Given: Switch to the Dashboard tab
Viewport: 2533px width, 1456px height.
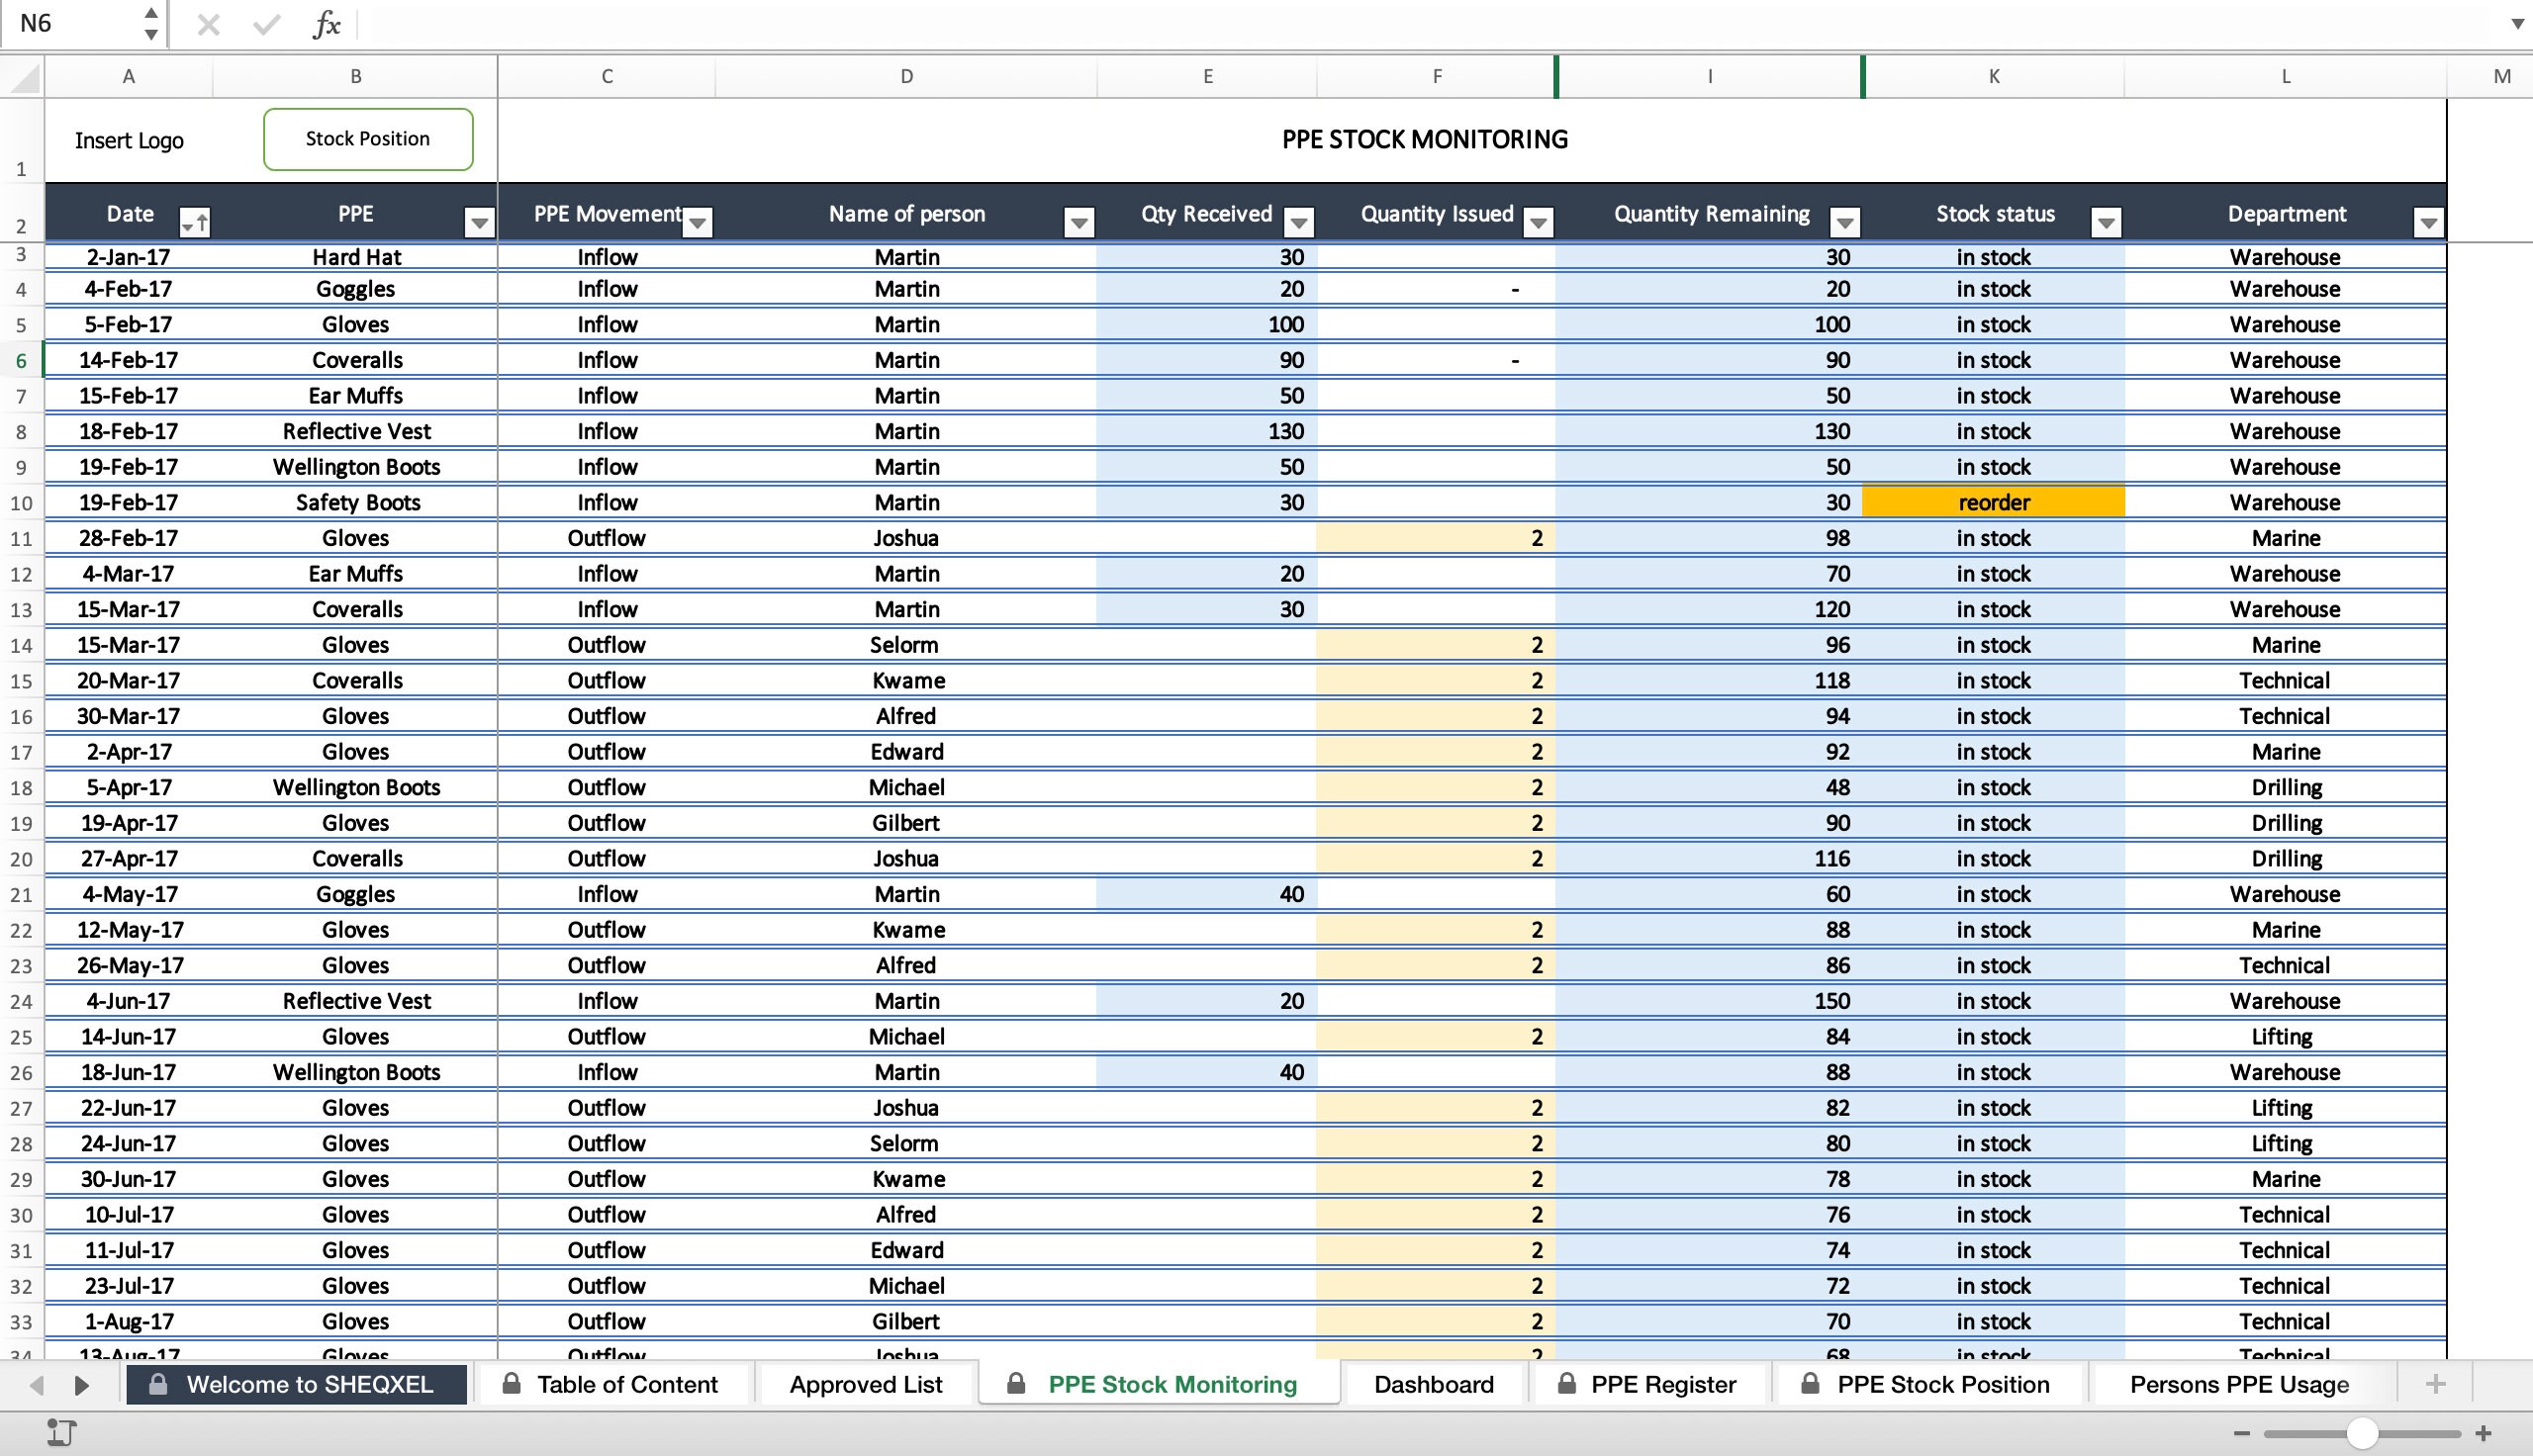Looking at the screenshot, I should point(1434,1384).
